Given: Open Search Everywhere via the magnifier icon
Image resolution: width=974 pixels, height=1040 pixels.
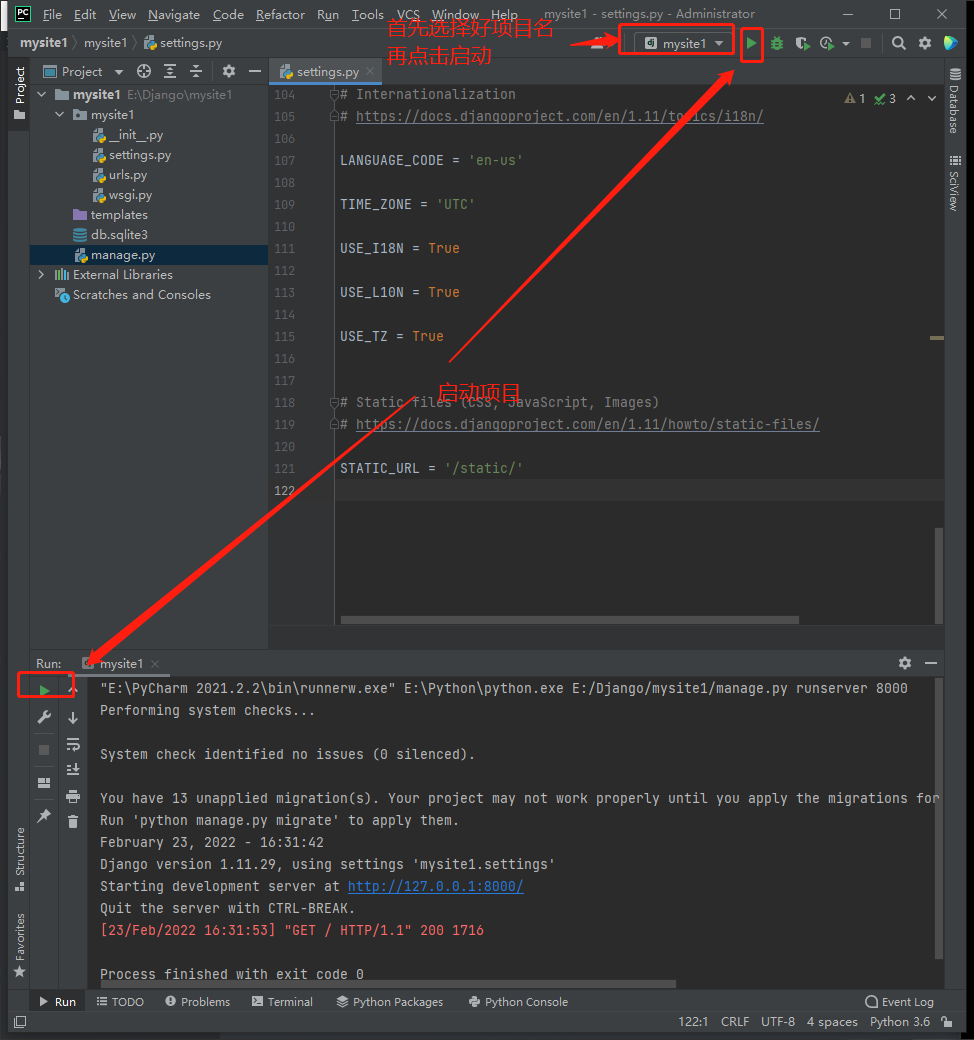Looking at the screenshot, I should 899,43.
